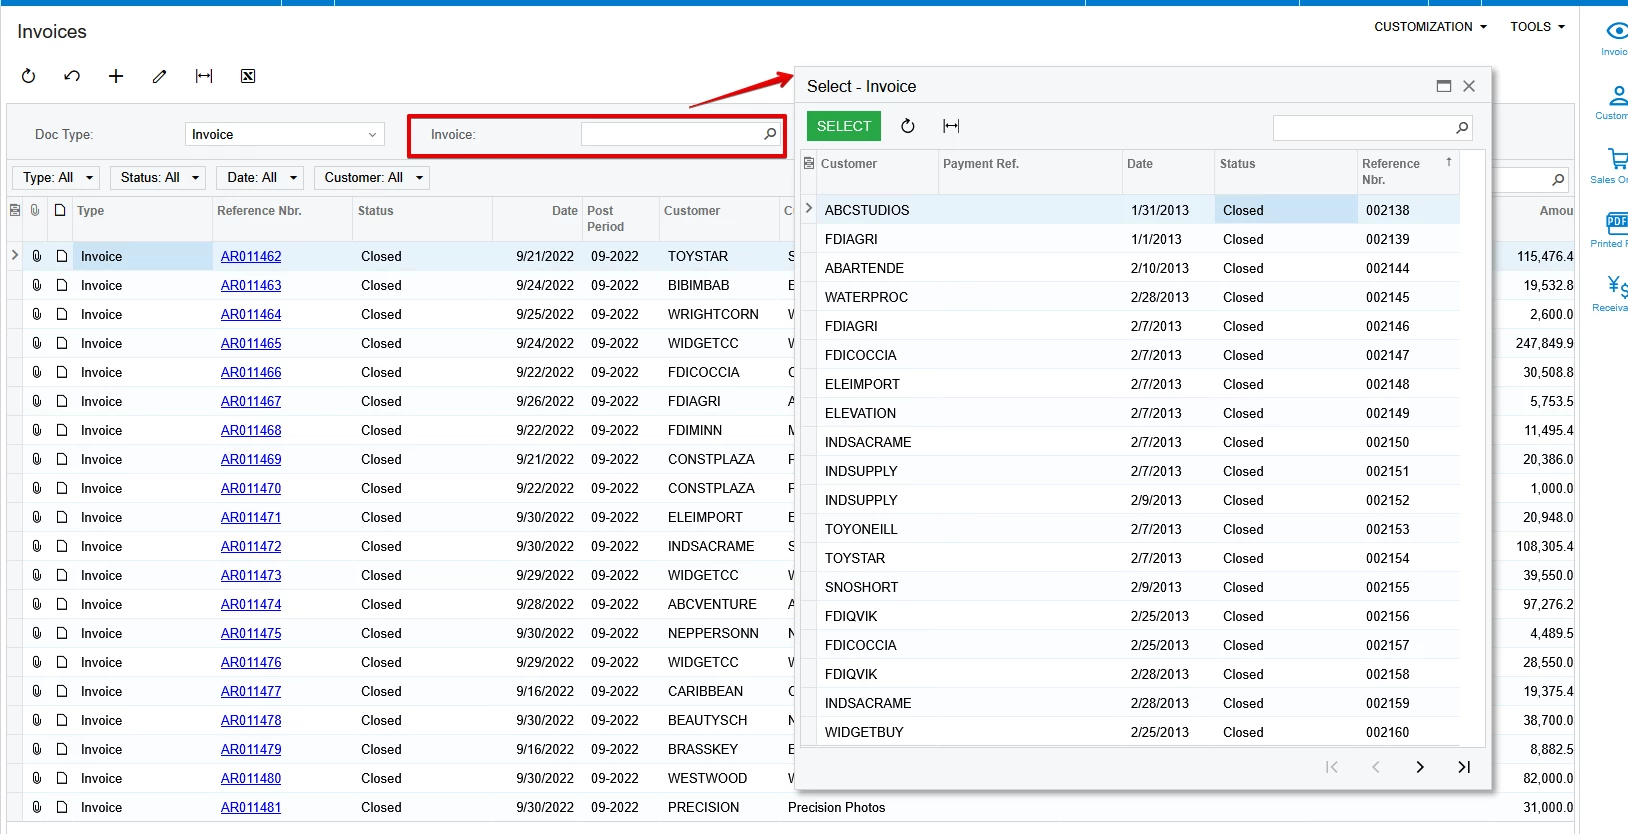
Task: Go to first page in dialog
Action: (1332, 767)
